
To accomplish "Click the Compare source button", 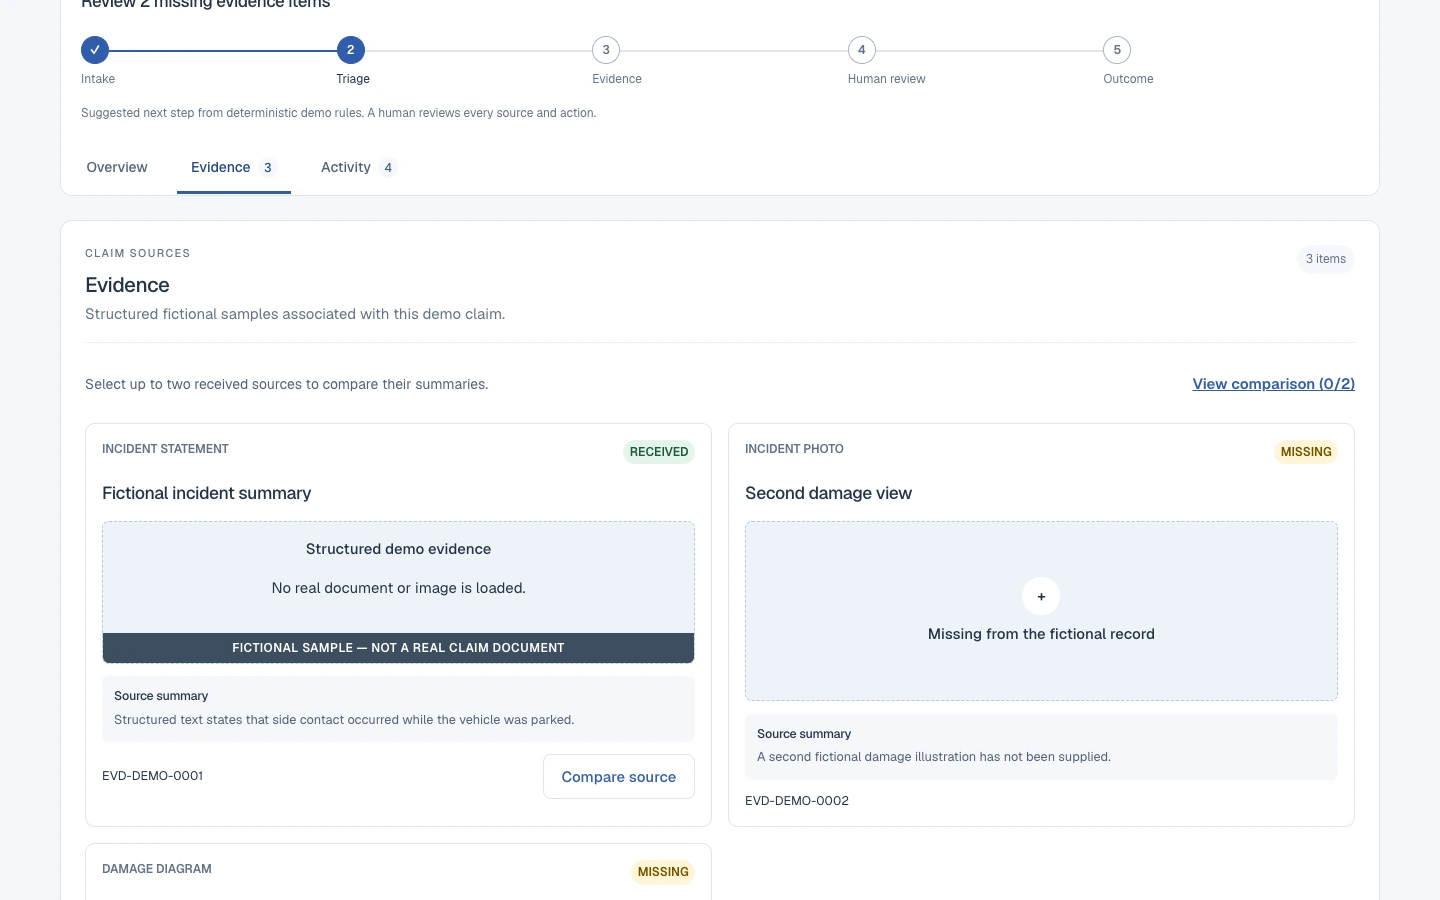I will point(619,777).
